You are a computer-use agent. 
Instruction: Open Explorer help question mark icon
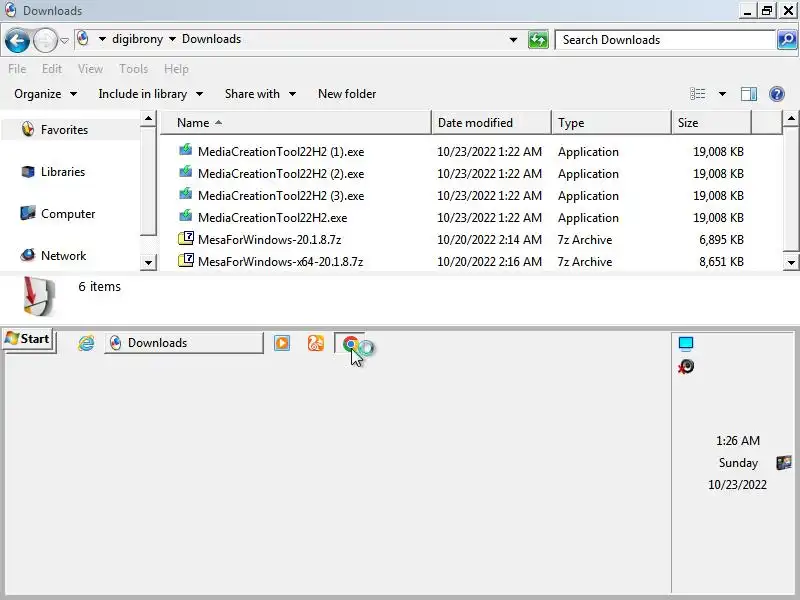tap(777, 94)
